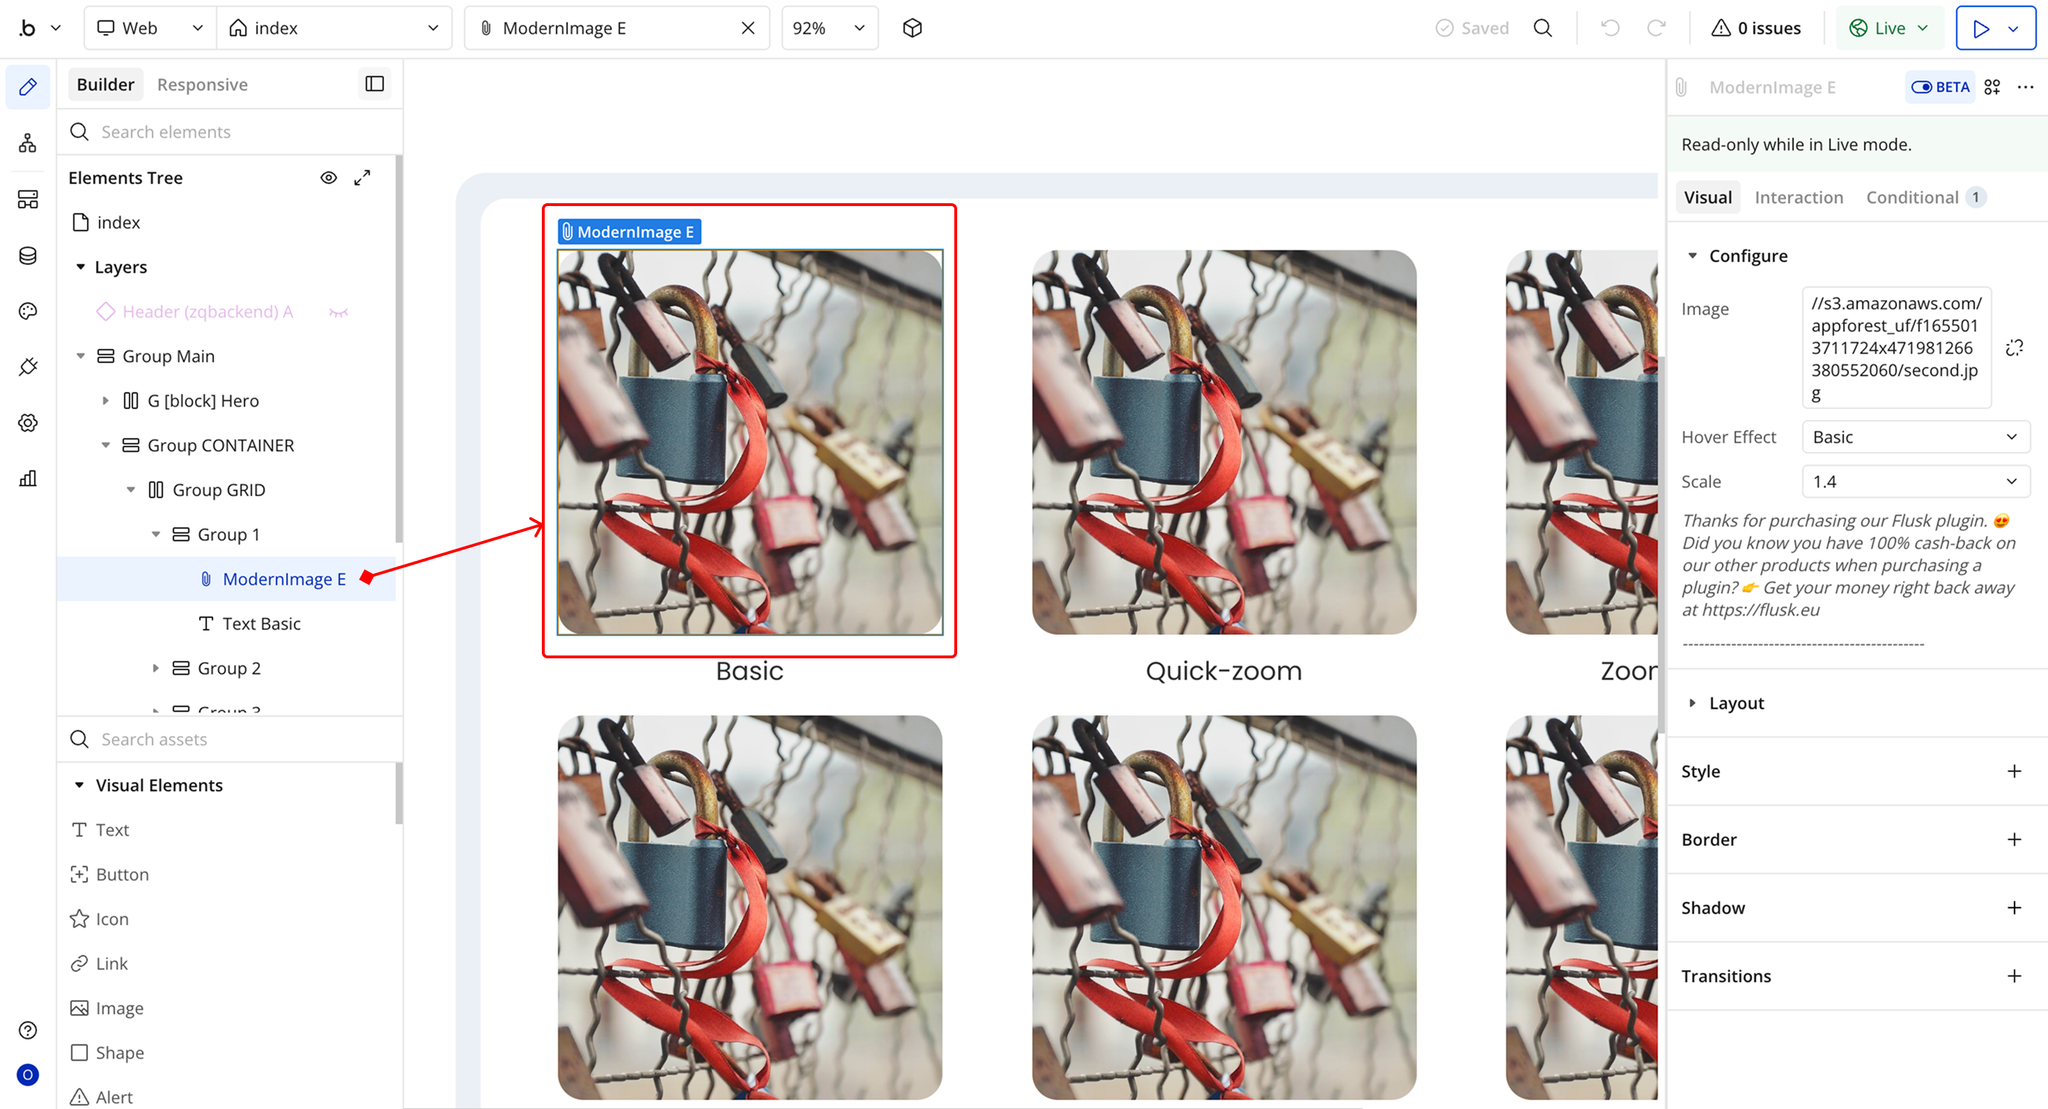Switch to the Responsive tab

[202, 84]
